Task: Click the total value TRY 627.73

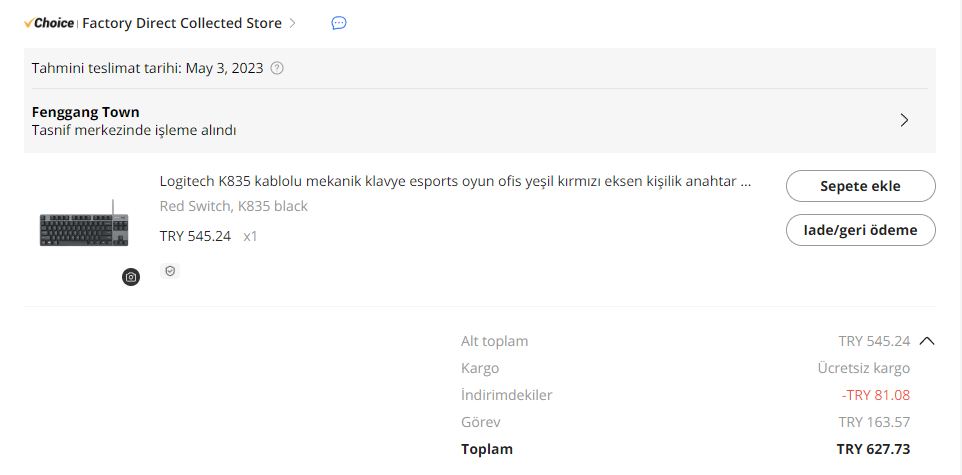Action: [874, 449]
